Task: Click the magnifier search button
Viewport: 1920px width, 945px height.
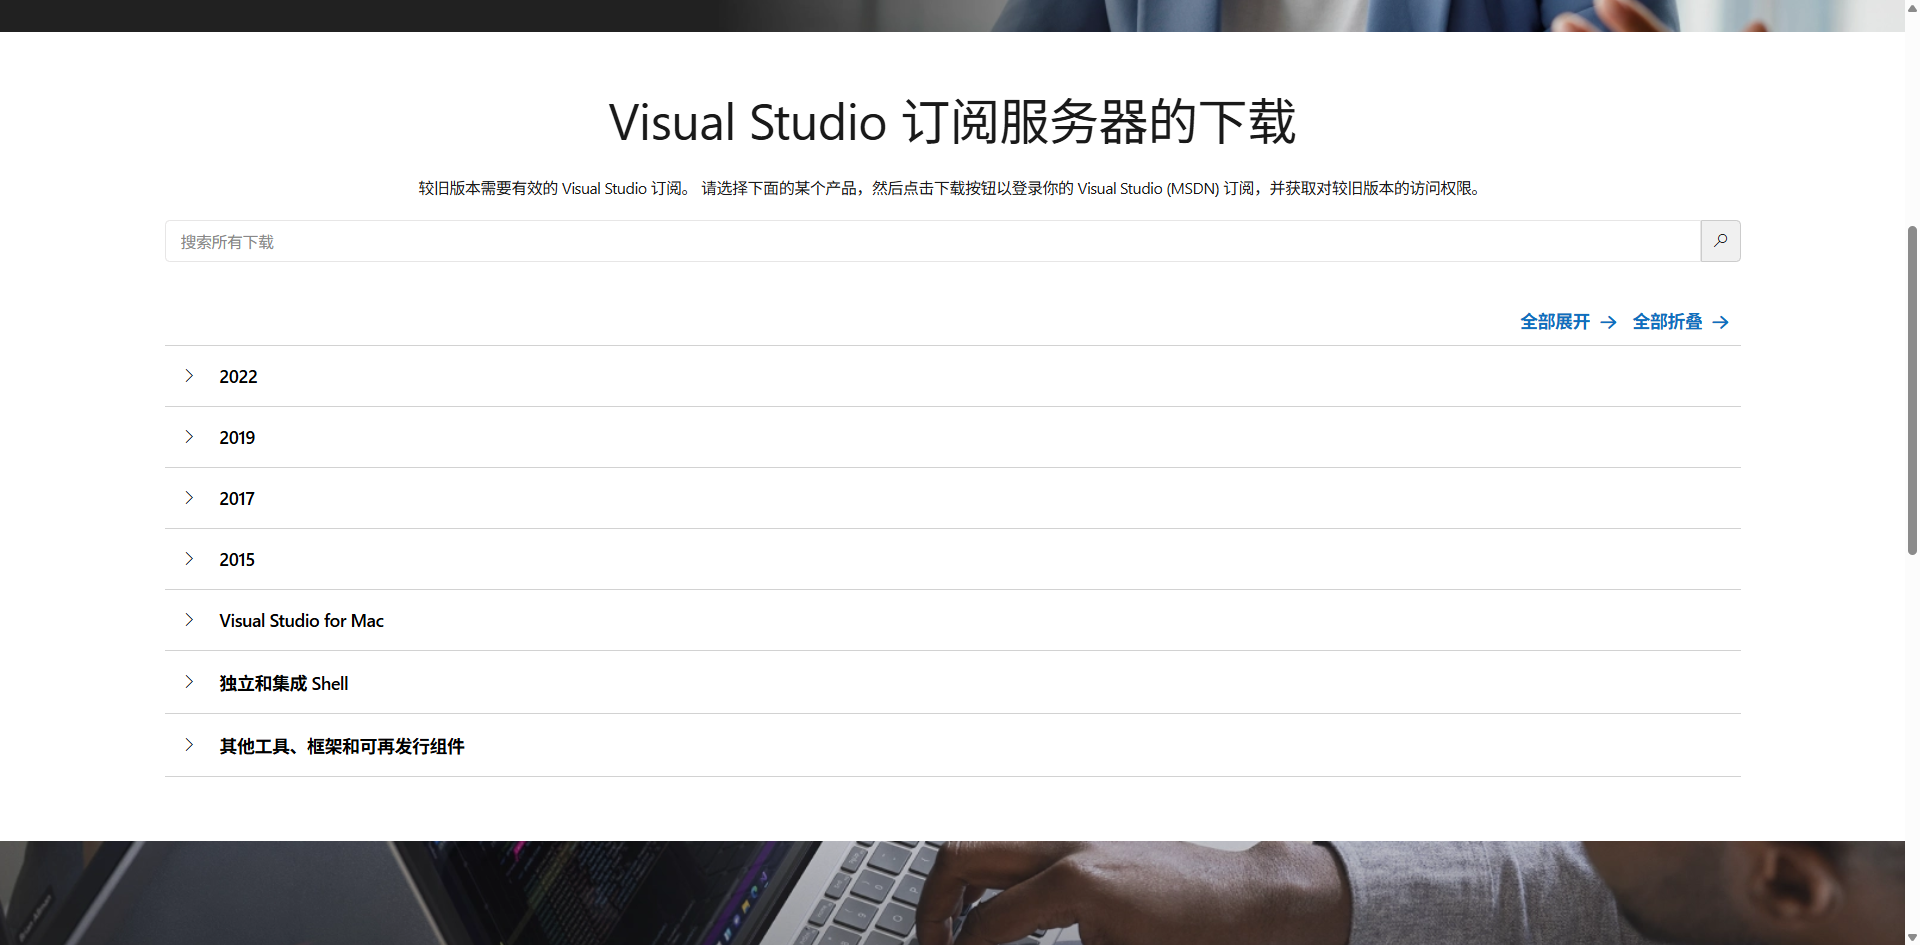Action: (1720, 241)
